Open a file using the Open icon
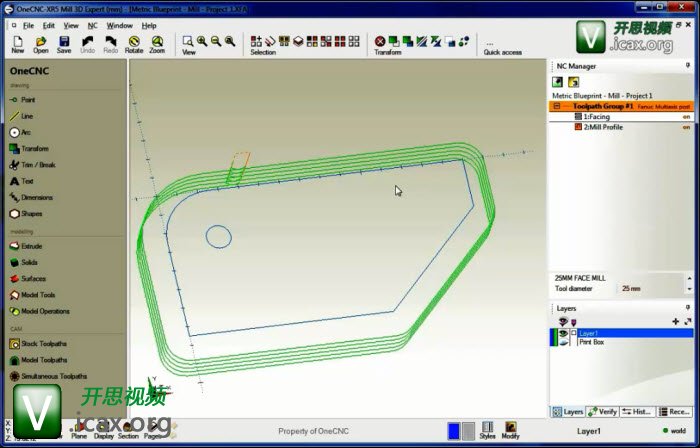The width and height of the screenshot is (700, 448). pyautogui.click(x=41, y=45)
